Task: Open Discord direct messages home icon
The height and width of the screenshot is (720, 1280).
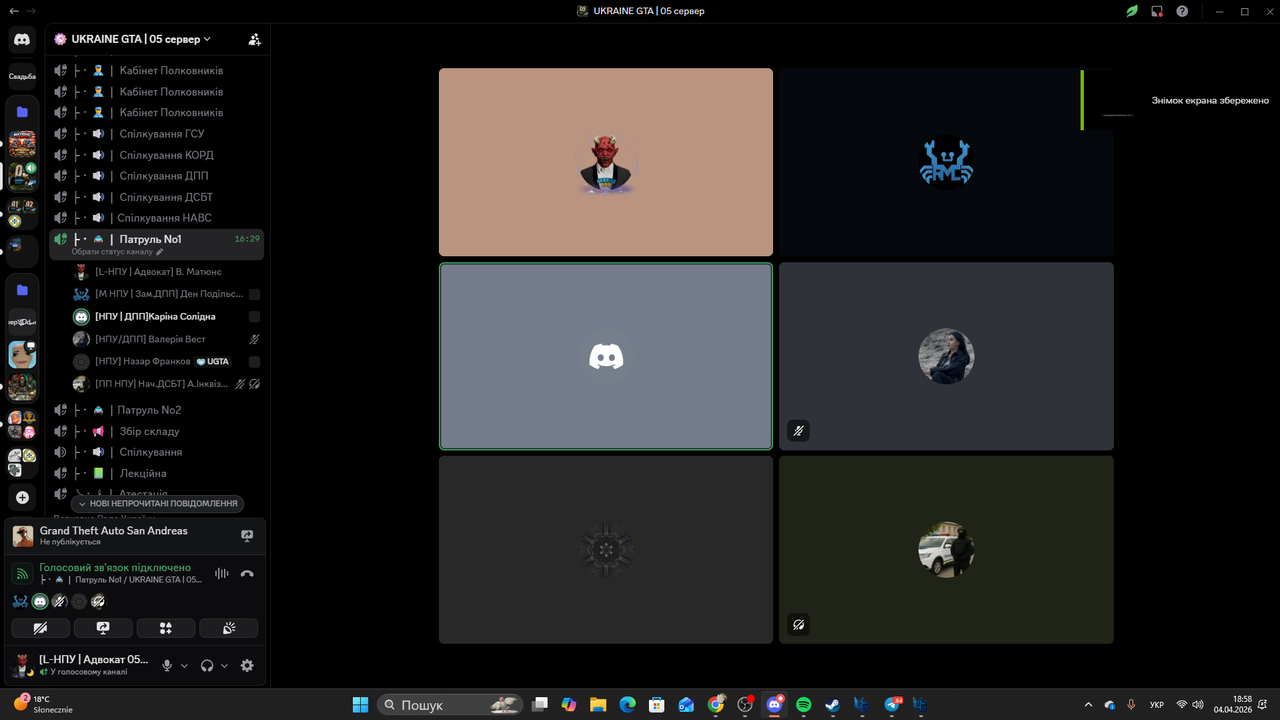Action: pos(22,40)
